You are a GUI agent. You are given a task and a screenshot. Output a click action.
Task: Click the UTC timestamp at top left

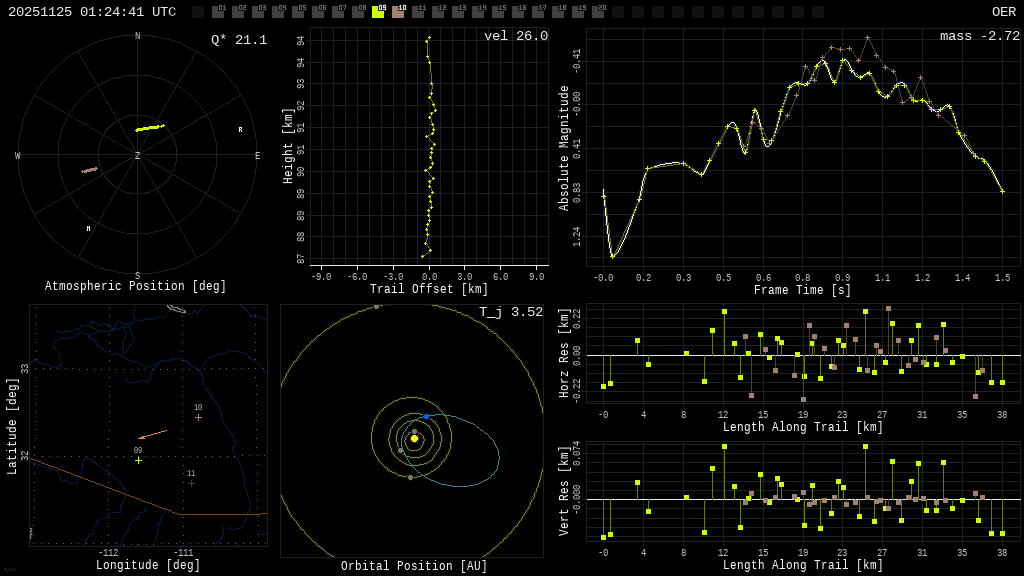pyautogui.click(x=92, y=12)
